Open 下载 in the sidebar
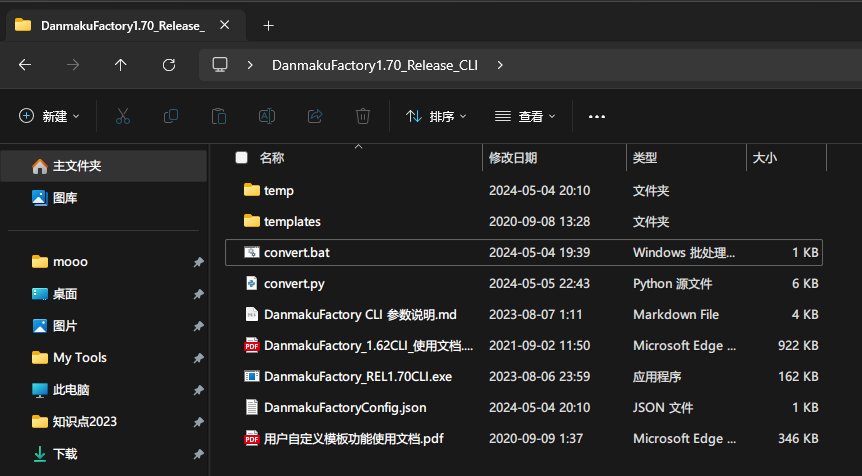862x476 pixels. pyautogui.click(x=104, y=454)
